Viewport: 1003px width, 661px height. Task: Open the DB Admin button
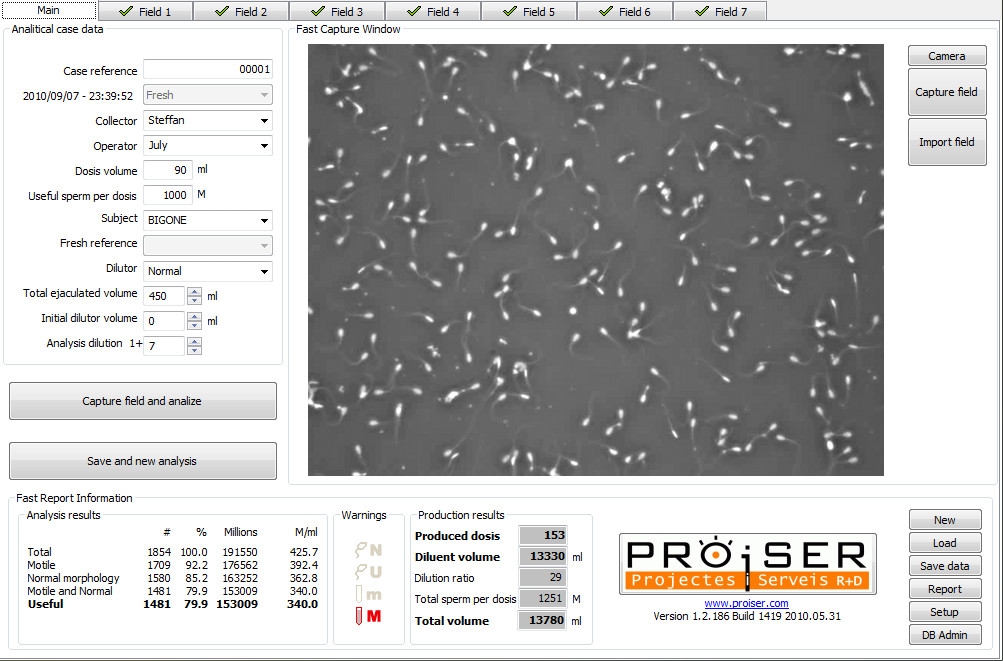coord(945,635)
